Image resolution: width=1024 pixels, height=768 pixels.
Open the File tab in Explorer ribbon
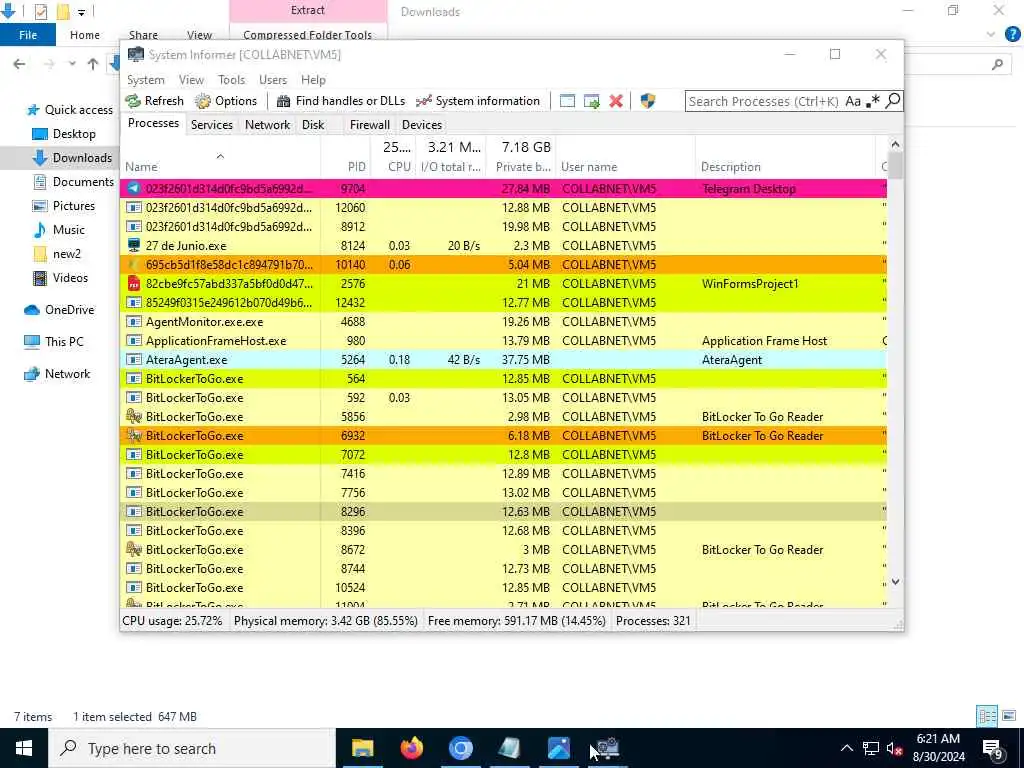[x=27, y=35]
